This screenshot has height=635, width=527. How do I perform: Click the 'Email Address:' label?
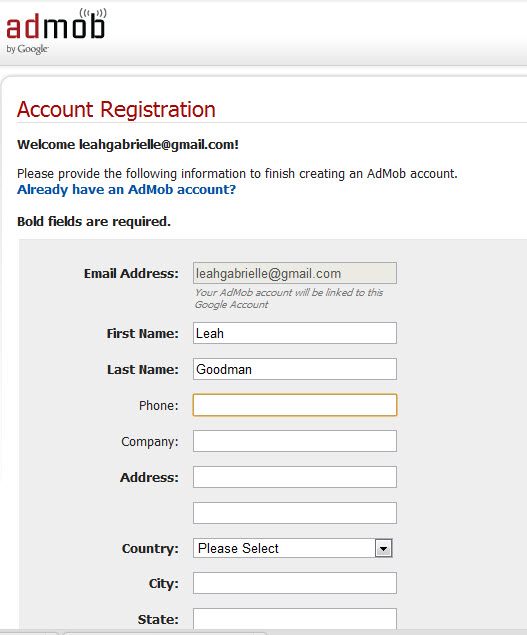pyautogui.click(x=131, y=274)
